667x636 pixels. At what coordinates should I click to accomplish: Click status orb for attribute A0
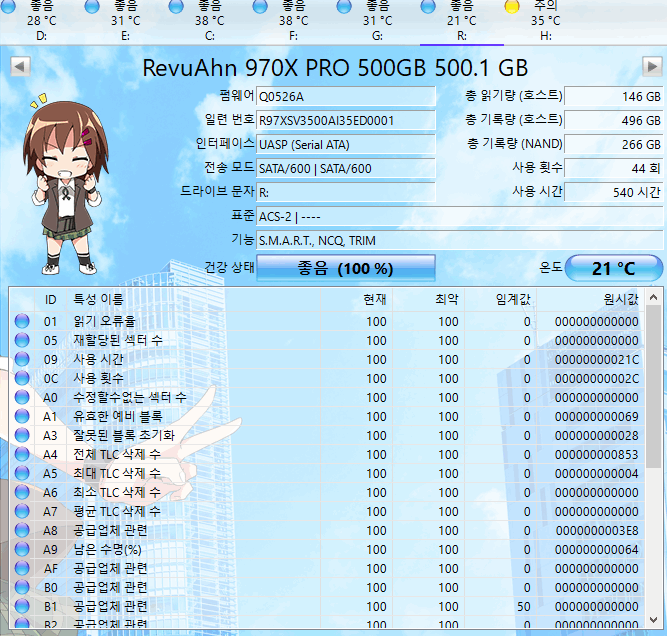click(x=22, y=397)
